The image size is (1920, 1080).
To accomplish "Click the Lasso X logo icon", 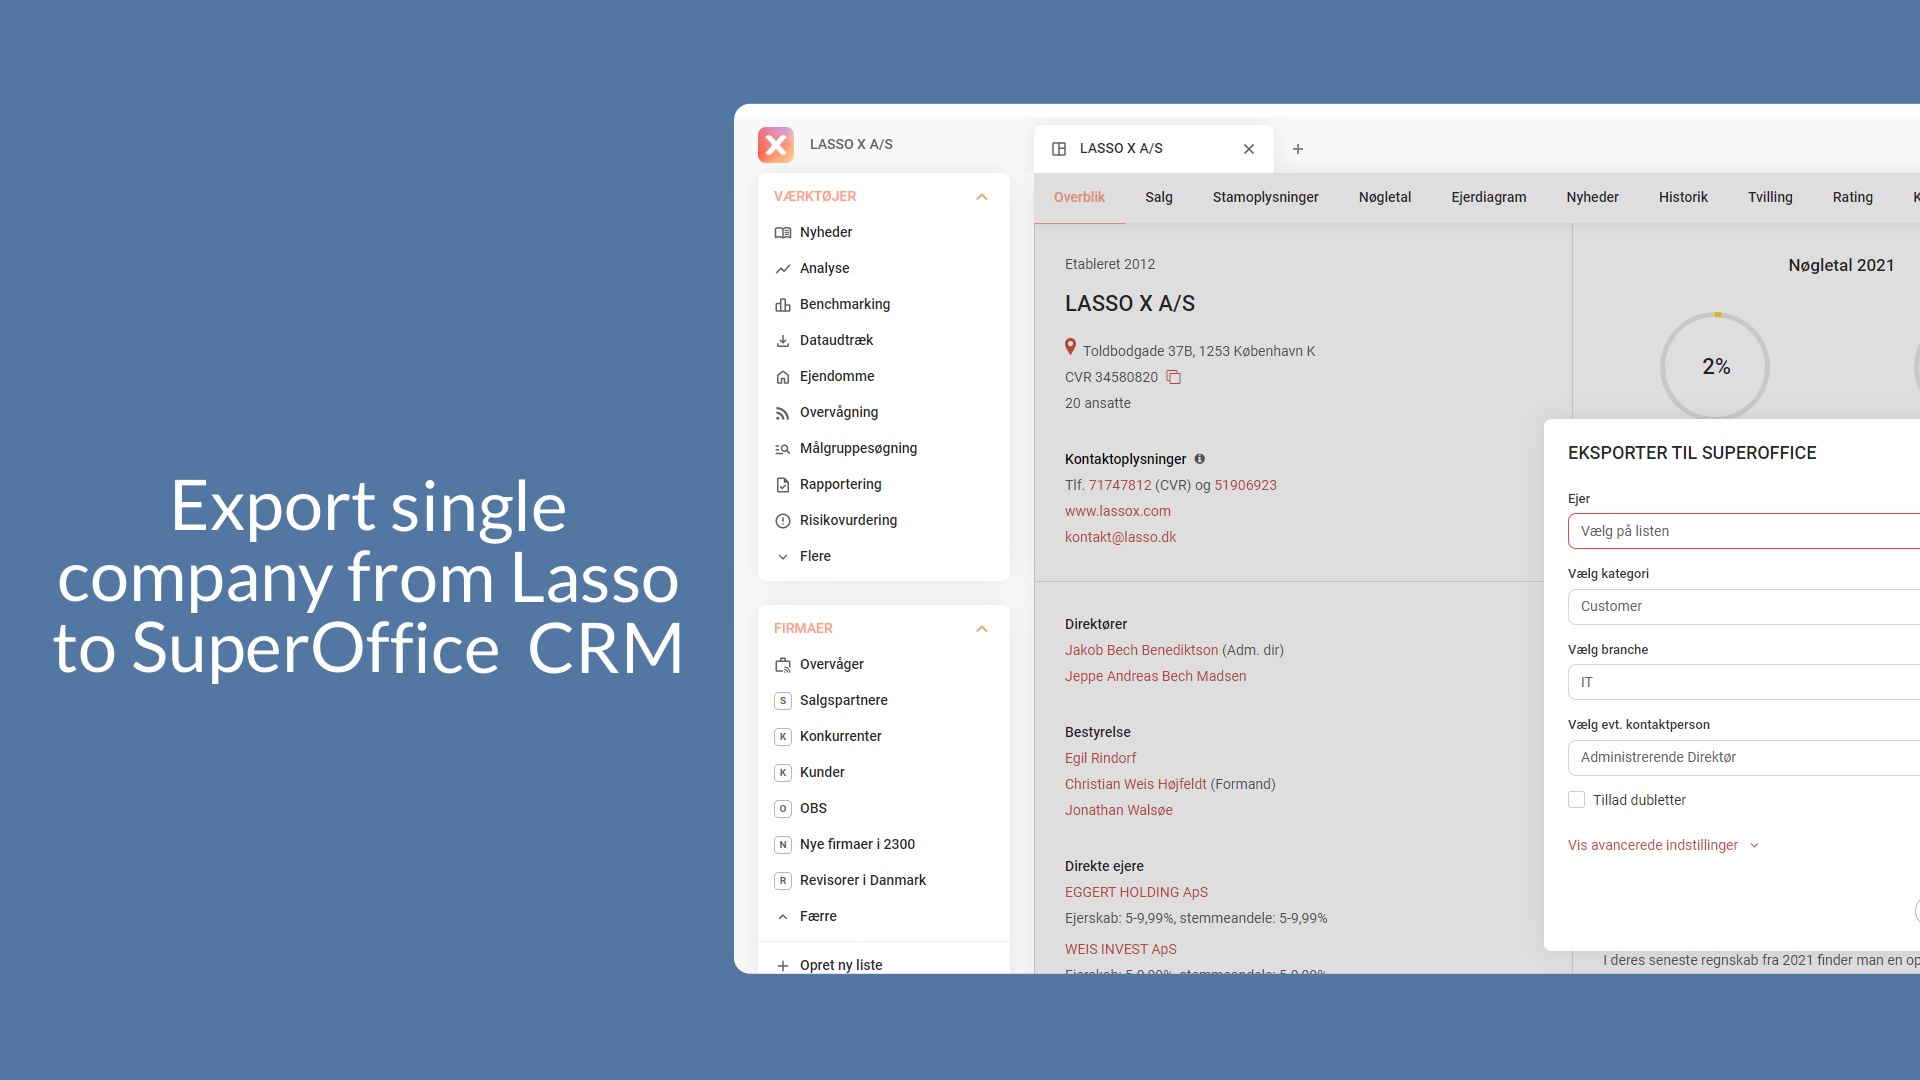I will [776, 145].
